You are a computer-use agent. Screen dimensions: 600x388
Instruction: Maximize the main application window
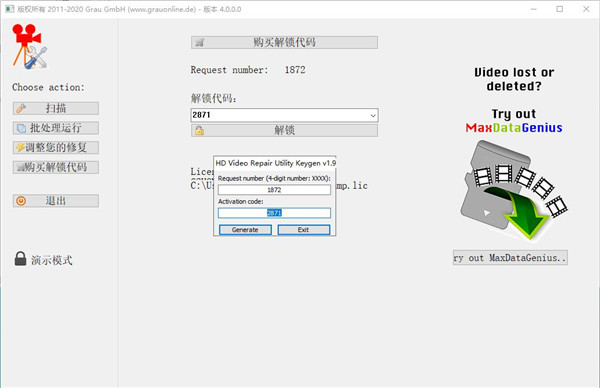pos(559,9)
